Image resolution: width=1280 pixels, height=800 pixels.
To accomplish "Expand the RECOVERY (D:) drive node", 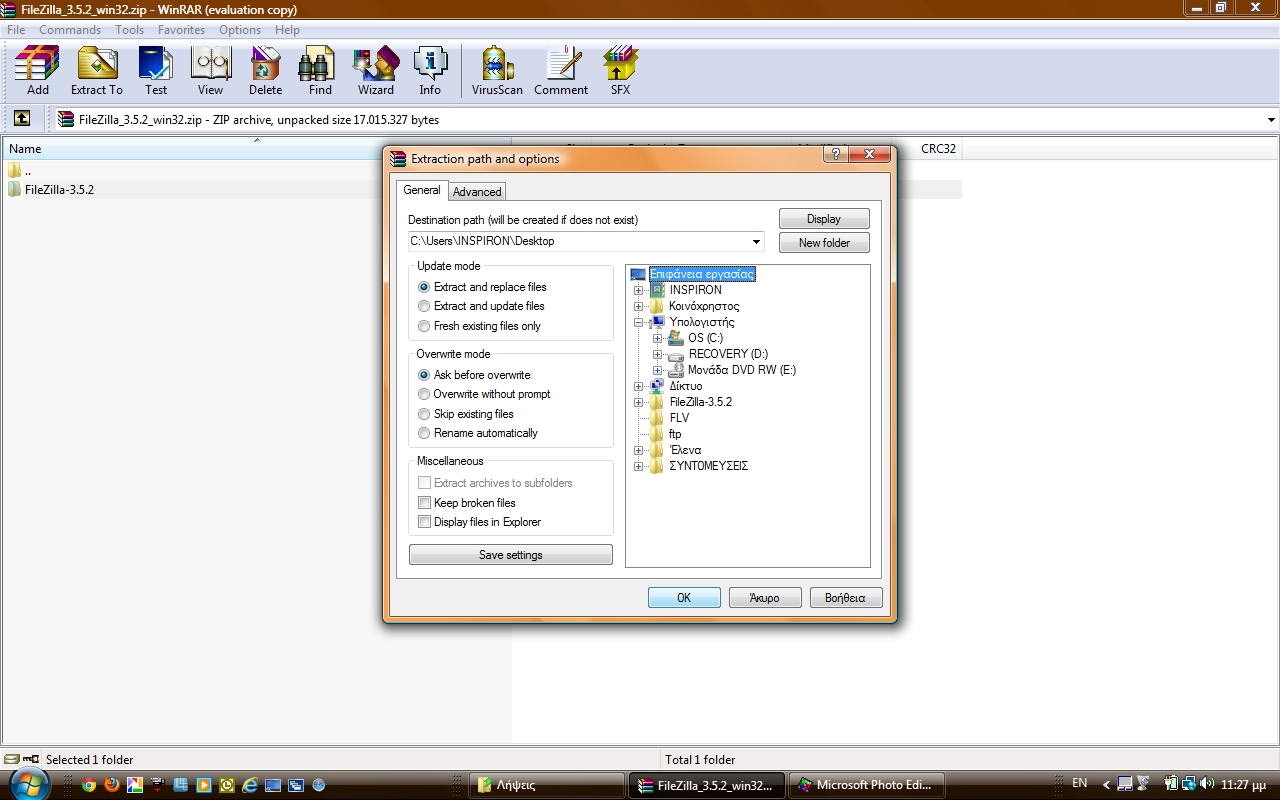I will [657, 354].
